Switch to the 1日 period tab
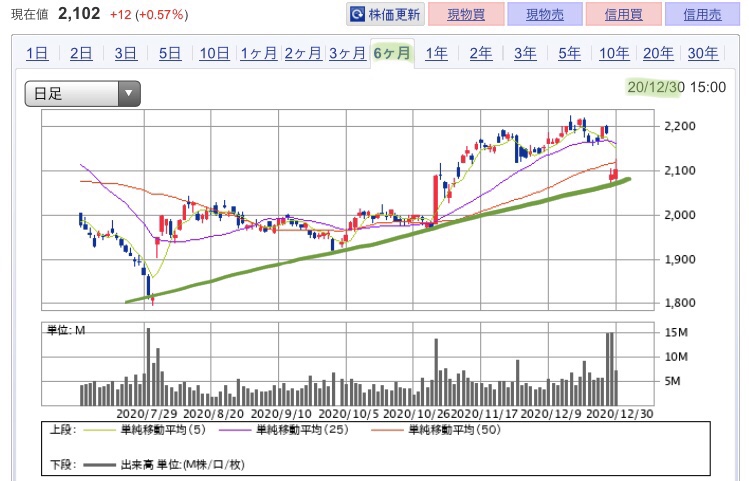This screenshot has height=481, width=749. point(37,53)
